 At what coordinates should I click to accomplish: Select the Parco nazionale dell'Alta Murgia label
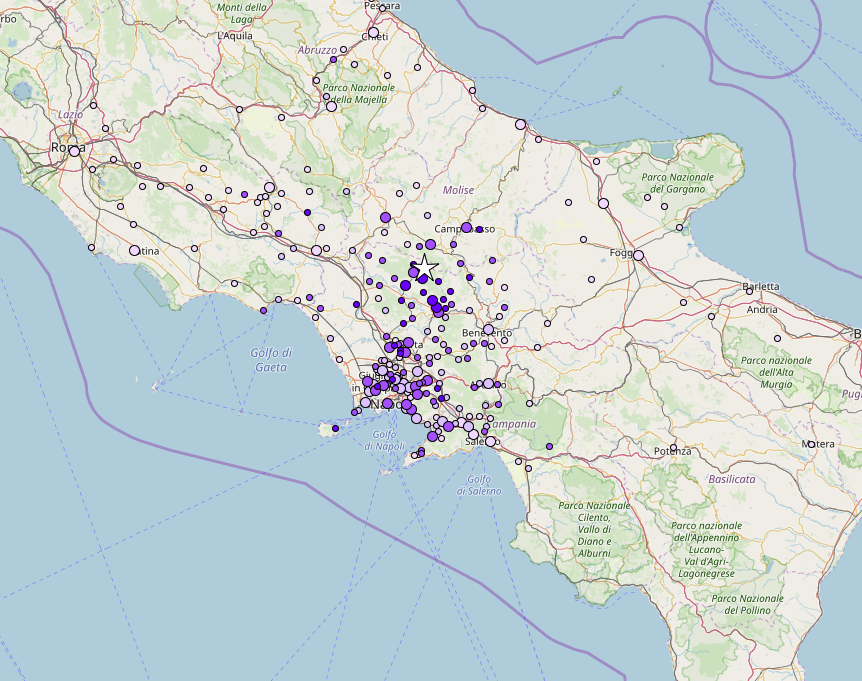pyautogui.click(x=776, y=372)
